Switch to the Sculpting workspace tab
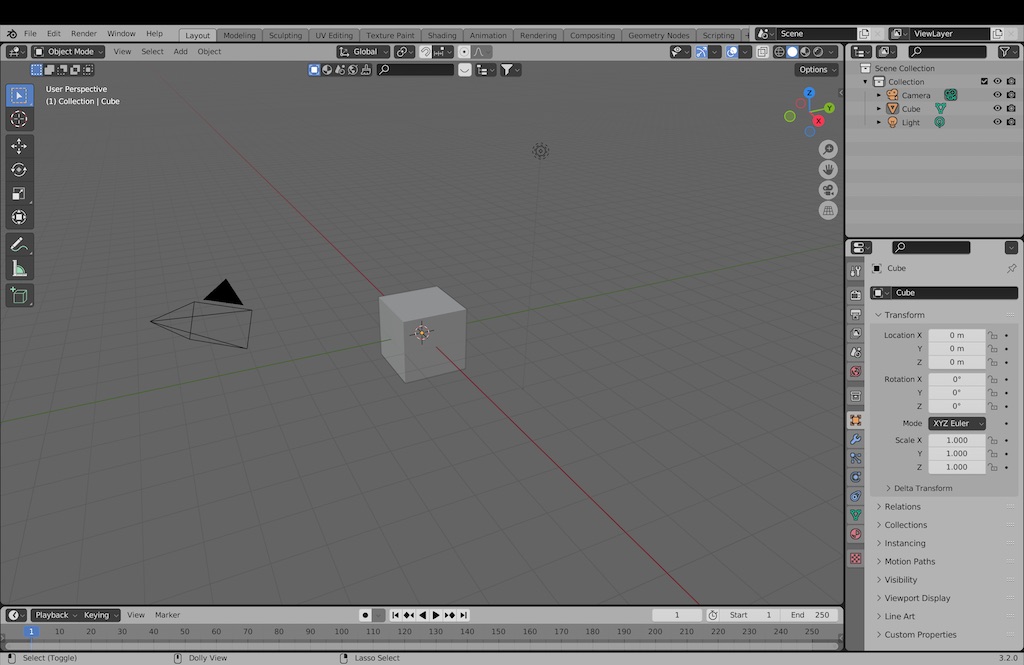 pyautogui.click(x=285, y=35)
